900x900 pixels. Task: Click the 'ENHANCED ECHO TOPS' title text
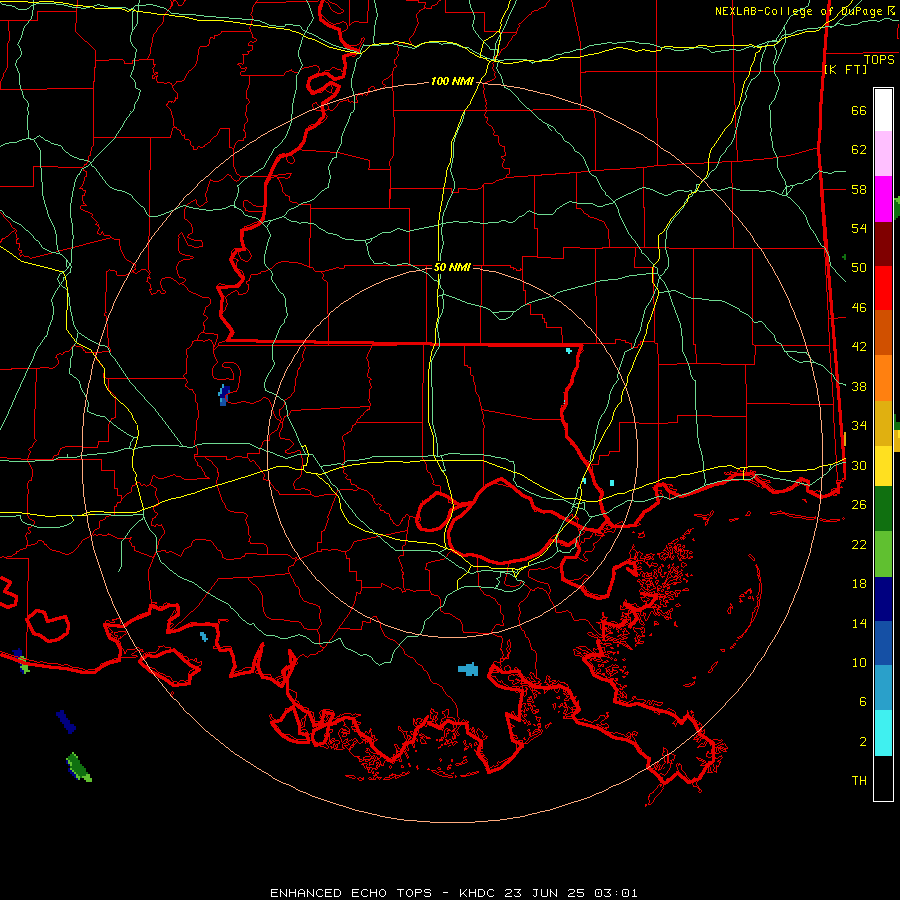click(351, 893)
